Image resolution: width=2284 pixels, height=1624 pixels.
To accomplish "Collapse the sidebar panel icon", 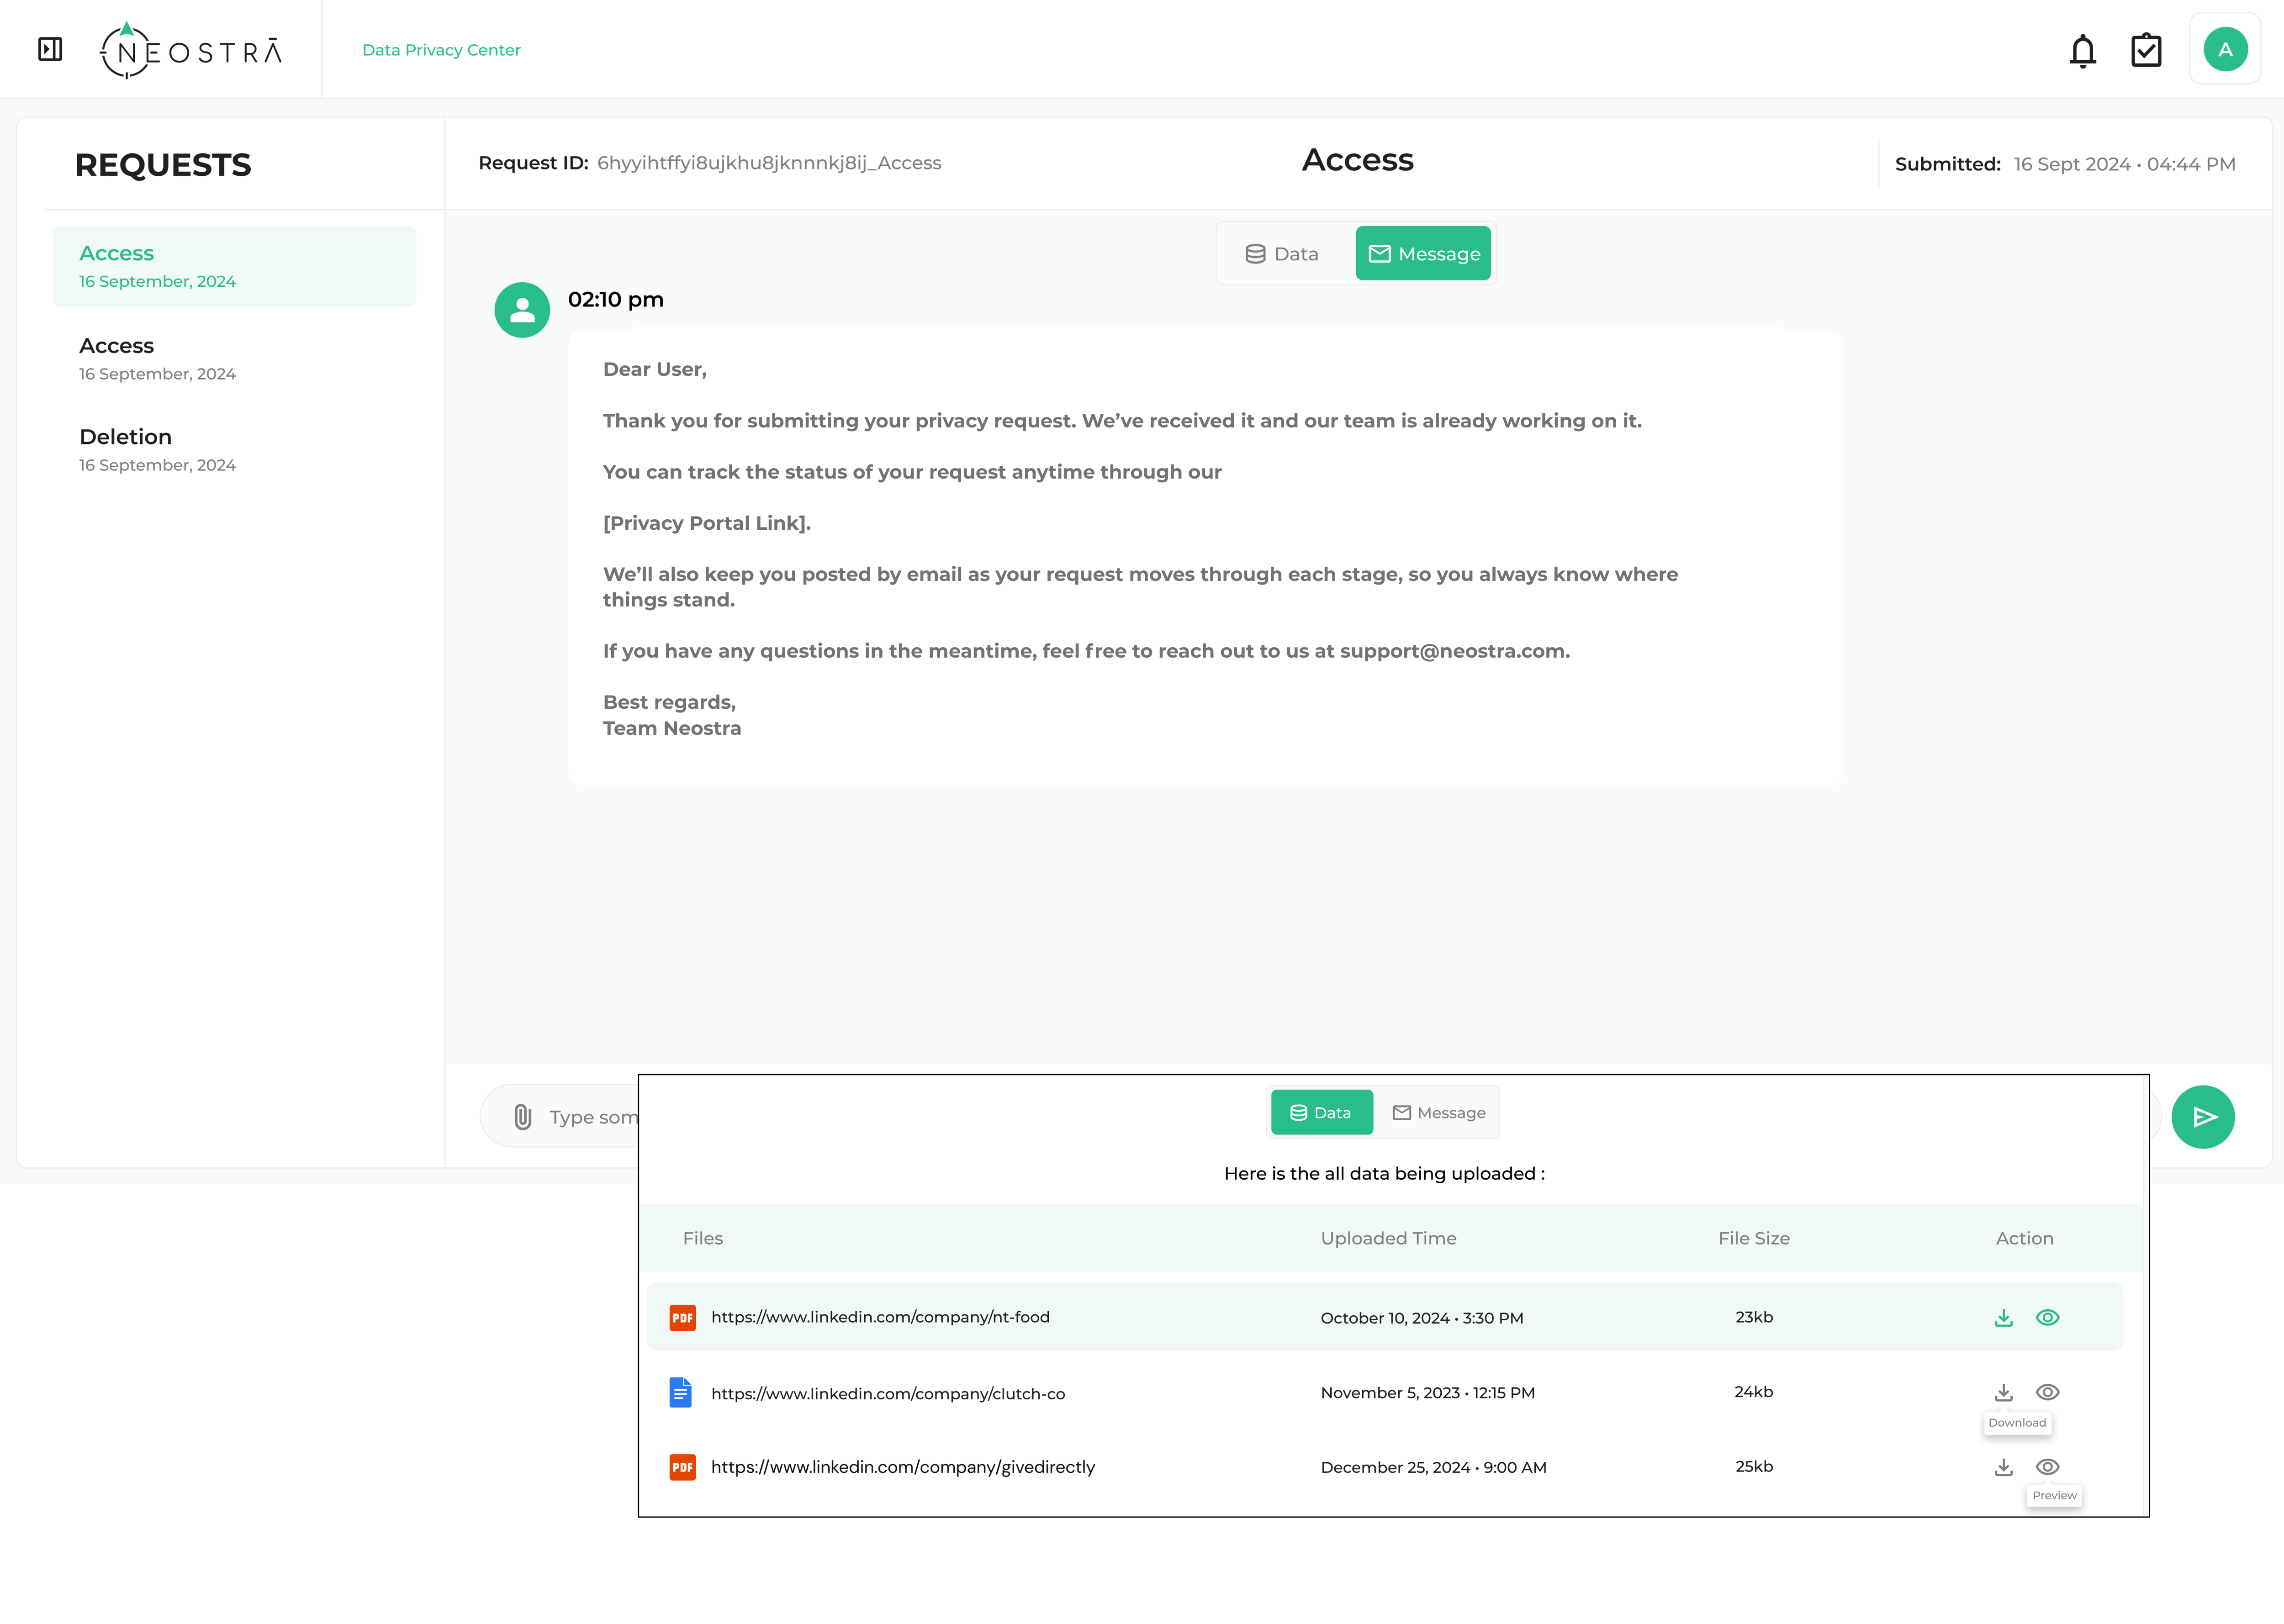I will [50, 49].
